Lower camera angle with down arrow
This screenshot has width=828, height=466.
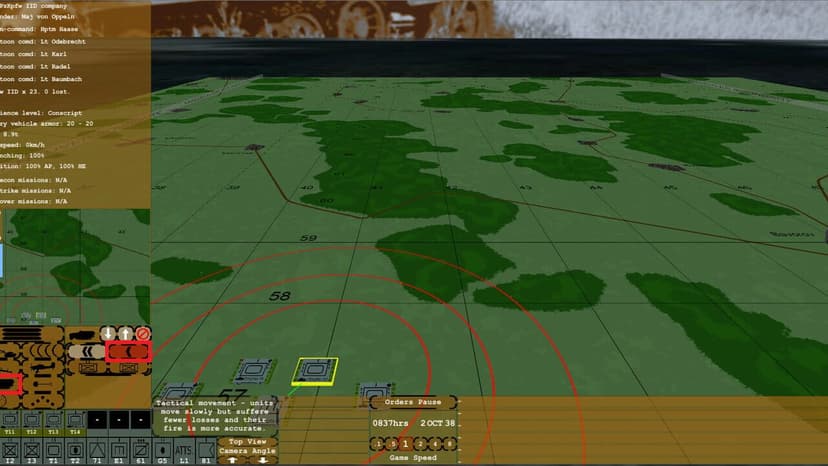[x=262, y=460]
